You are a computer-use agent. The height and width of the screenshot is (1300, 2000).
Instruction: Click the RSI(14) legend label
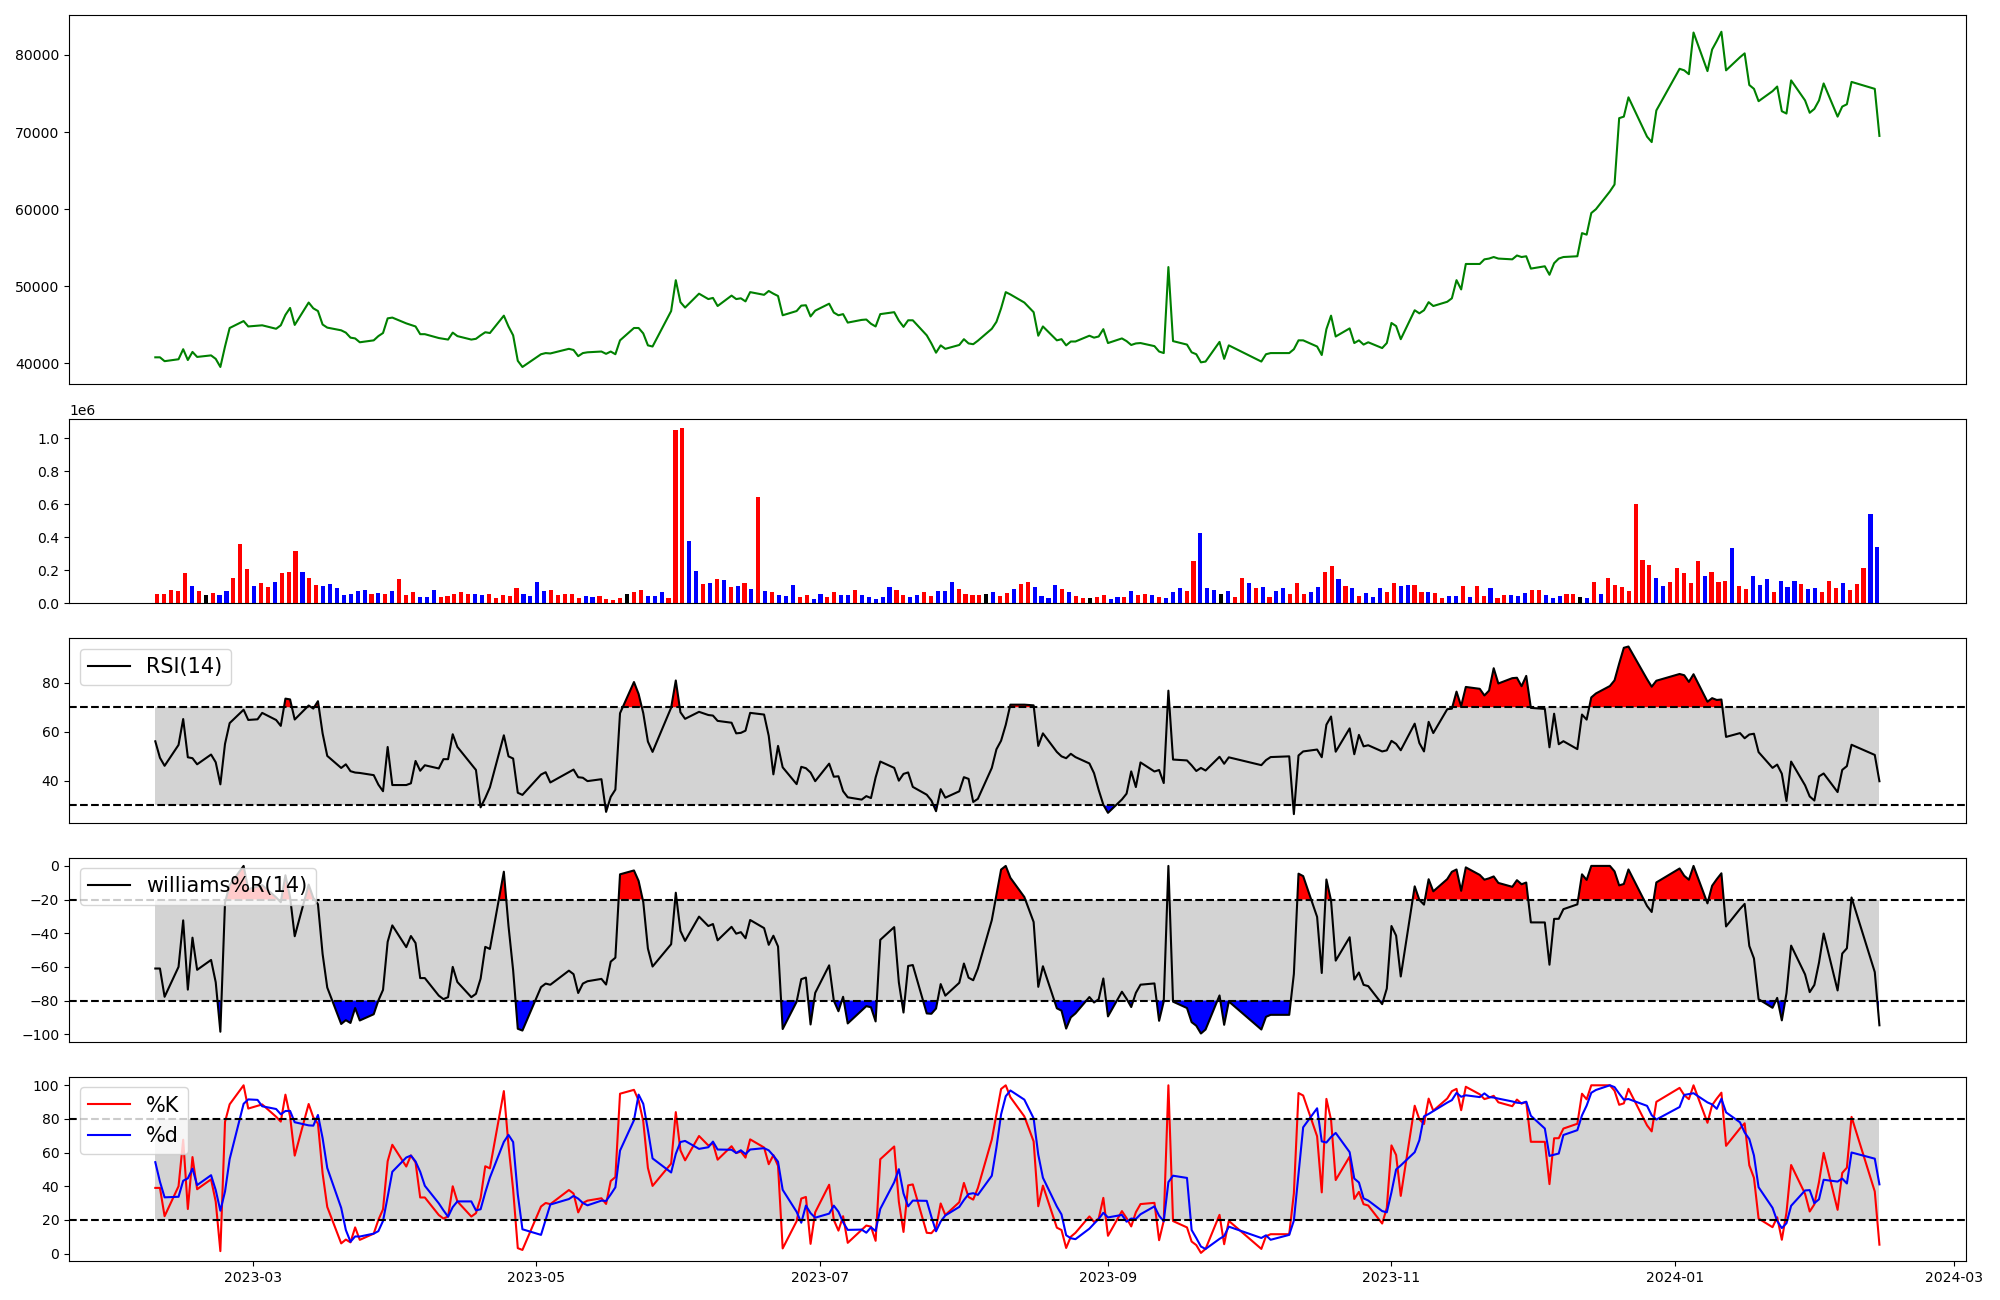click(184, 666)
